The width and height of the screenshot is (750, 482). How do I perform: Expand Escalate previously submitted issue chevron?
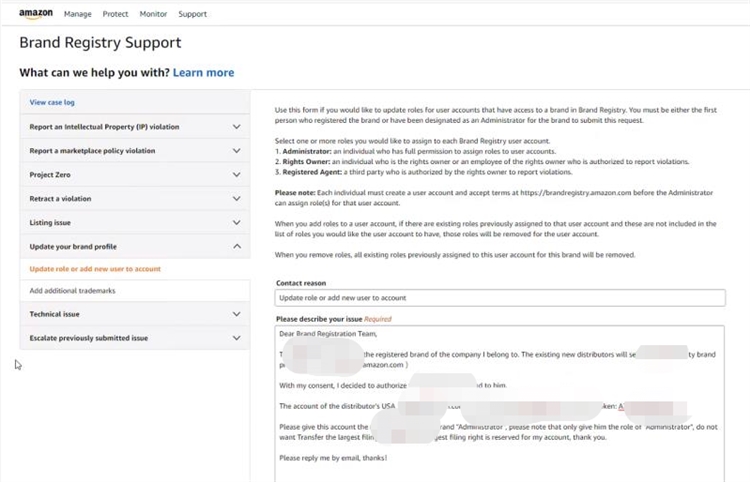click(236, 338)
